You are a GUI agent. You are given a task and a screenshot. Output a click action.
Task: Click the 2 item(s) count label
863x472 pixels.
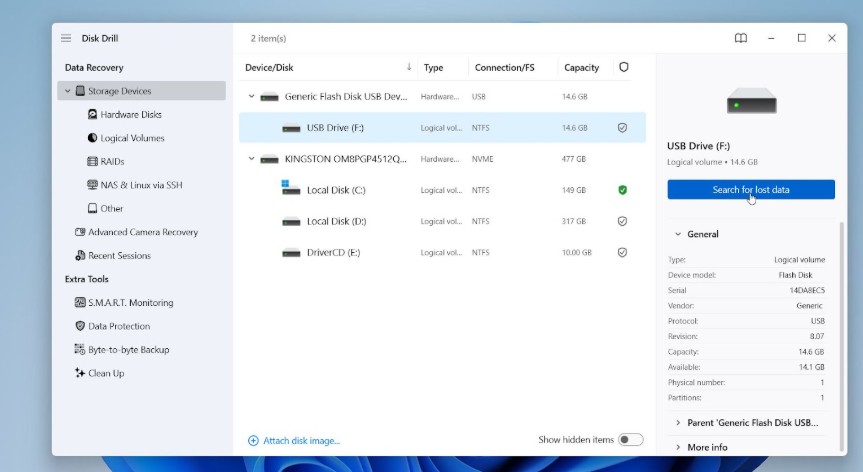click(x=268, y=39)
